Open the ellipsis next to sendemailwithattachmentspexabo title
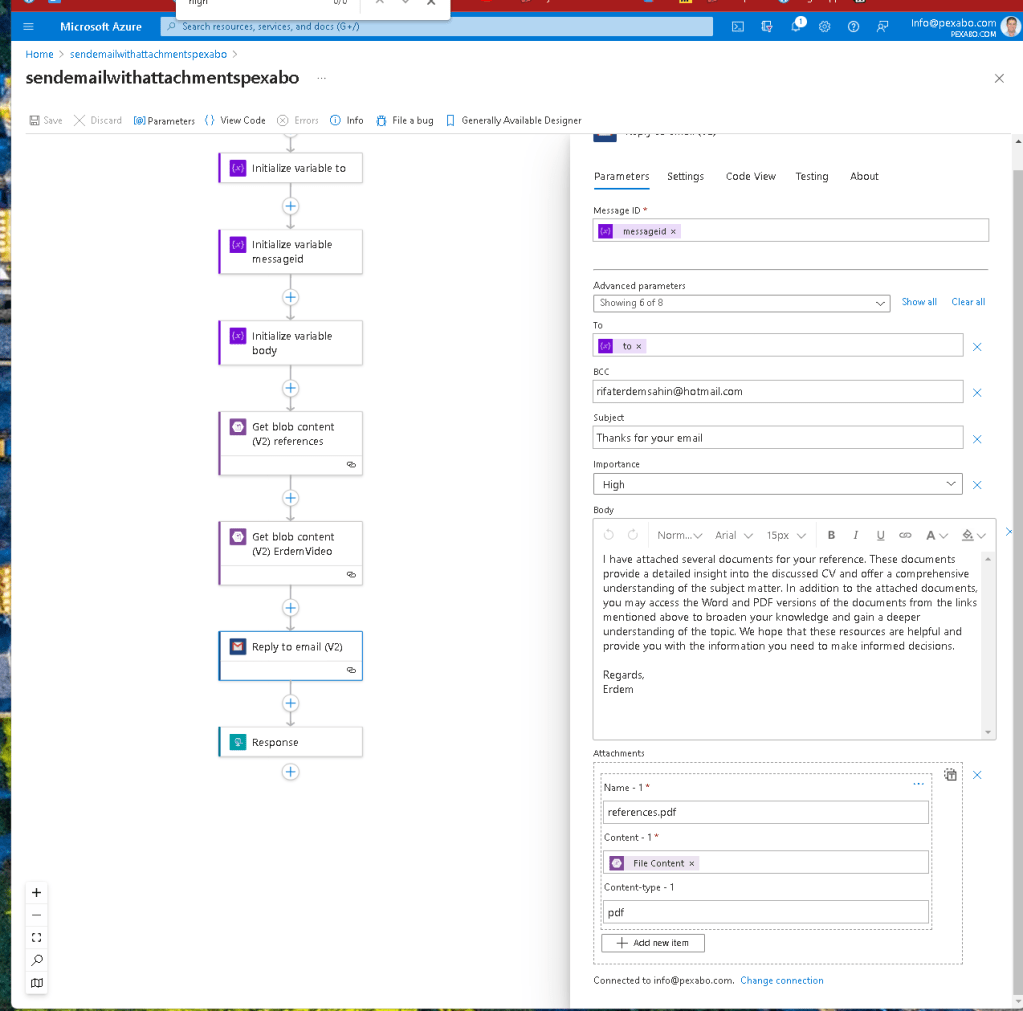Screen dimensions: 1023x1011 321,78
